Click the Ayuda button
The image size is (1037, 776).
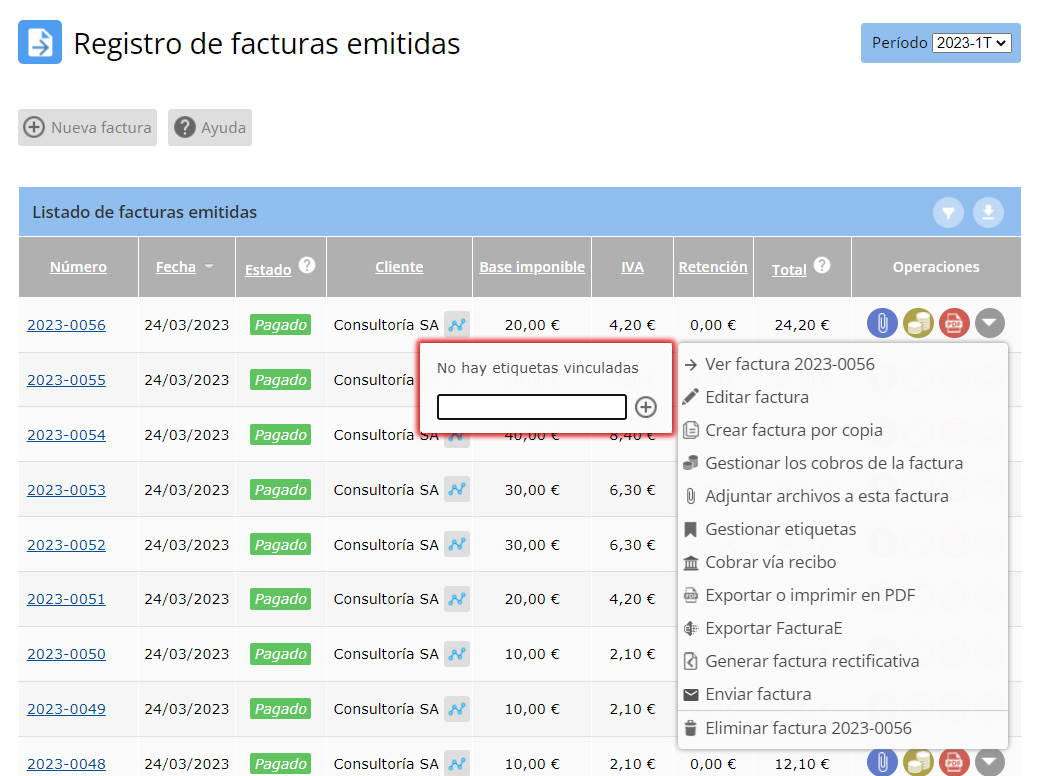210,127
